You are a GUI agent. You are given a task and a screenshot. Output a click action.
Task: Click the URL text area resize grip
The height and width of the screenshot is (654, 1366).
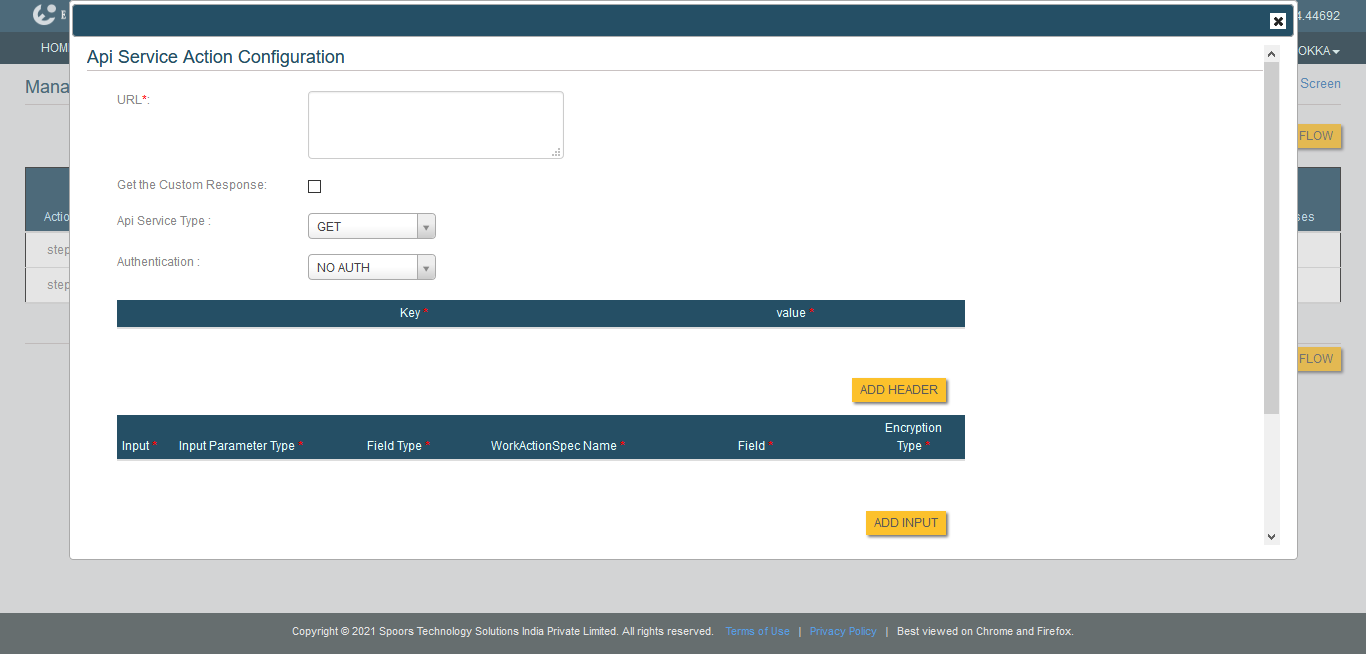556,152
